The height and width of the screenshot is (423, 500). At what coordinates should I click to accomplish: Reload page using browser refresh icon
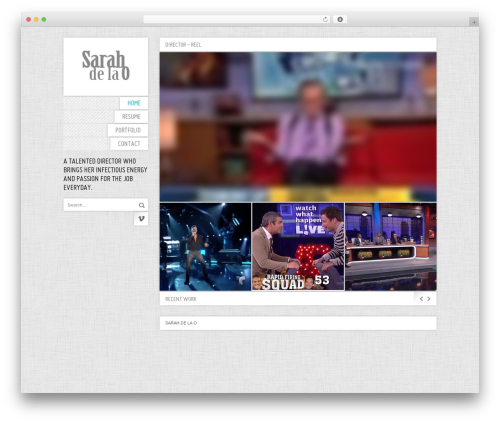pos(325,19)
